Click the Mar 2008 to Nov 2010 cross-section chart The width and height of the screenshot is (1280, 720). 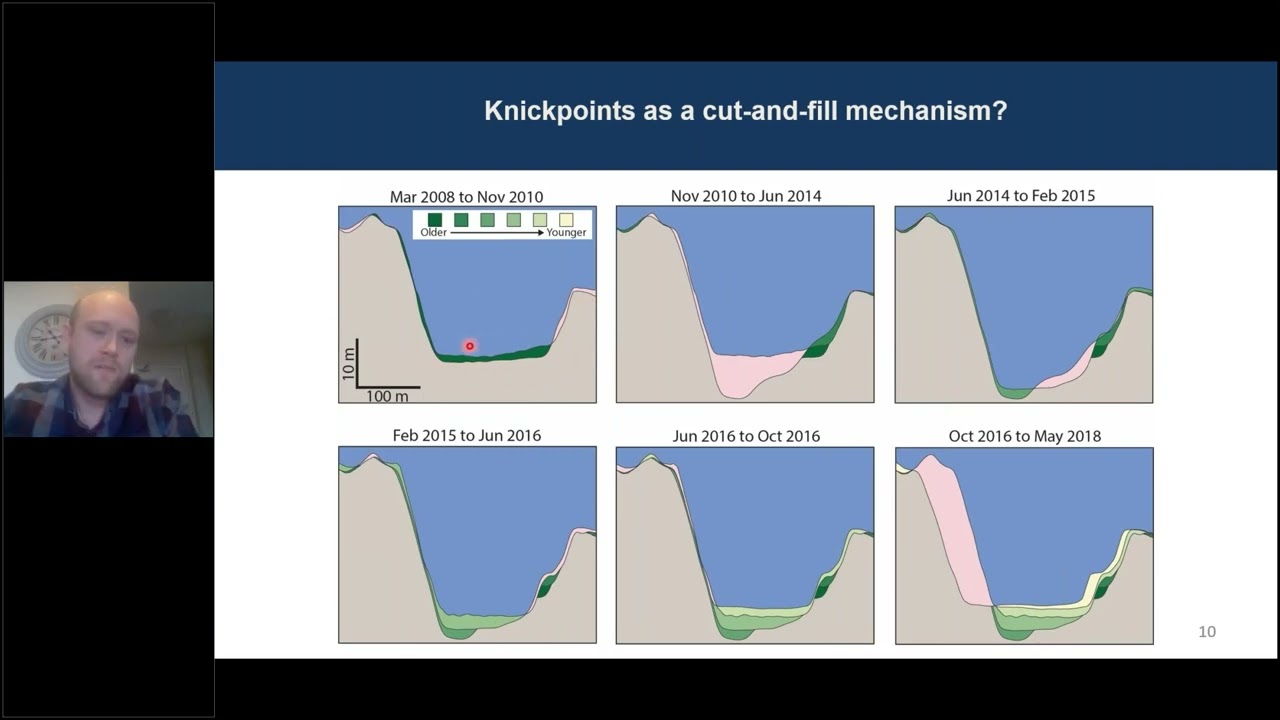pyautogui.click(x=467, y=304)
